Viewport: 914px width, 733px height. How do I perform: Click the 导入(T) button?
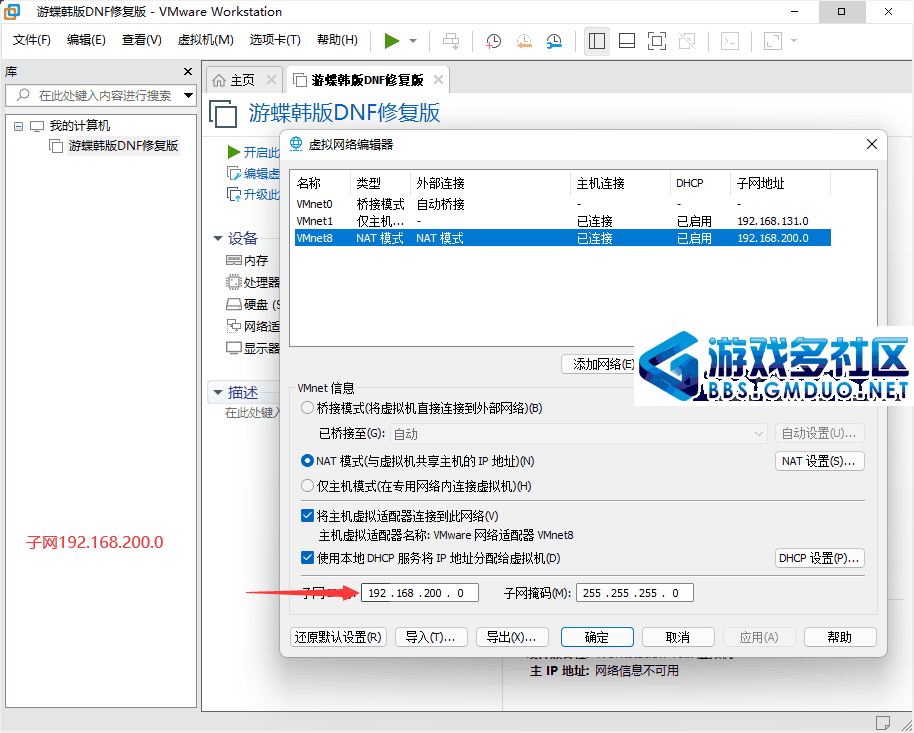[431, 637]
